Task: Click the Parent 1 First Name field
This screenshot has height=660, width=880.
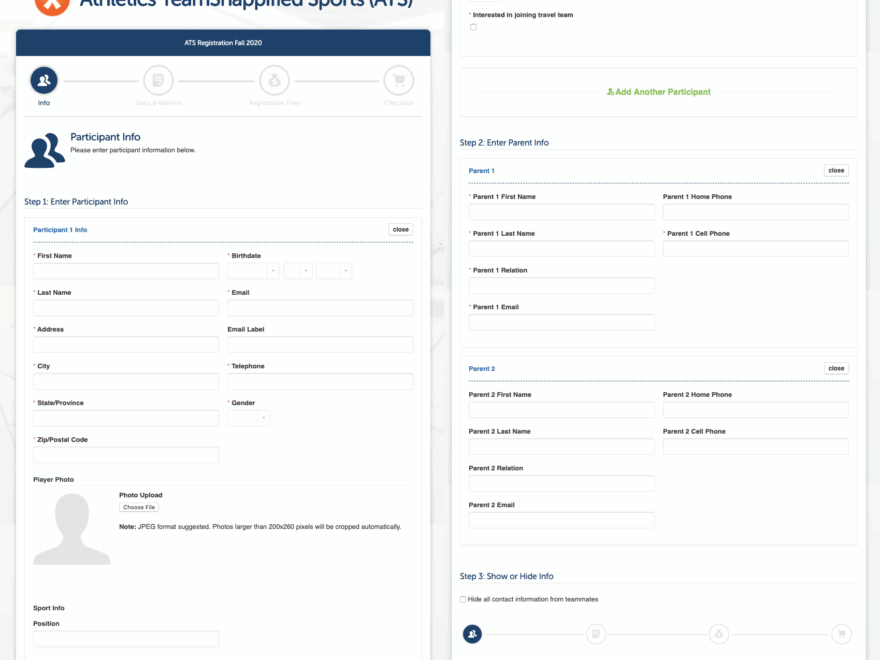Action: pyautogui.click(x=561, y=212)
